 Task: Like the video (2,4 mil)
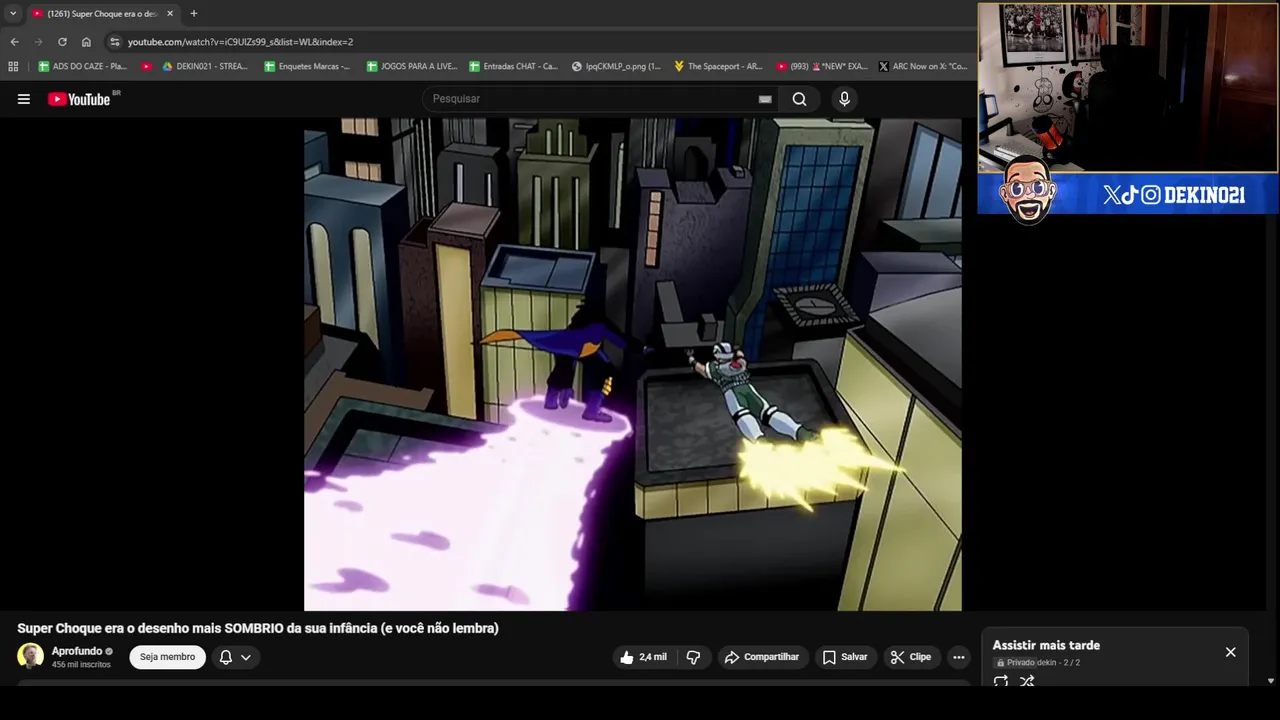click(x=643, y=657)
